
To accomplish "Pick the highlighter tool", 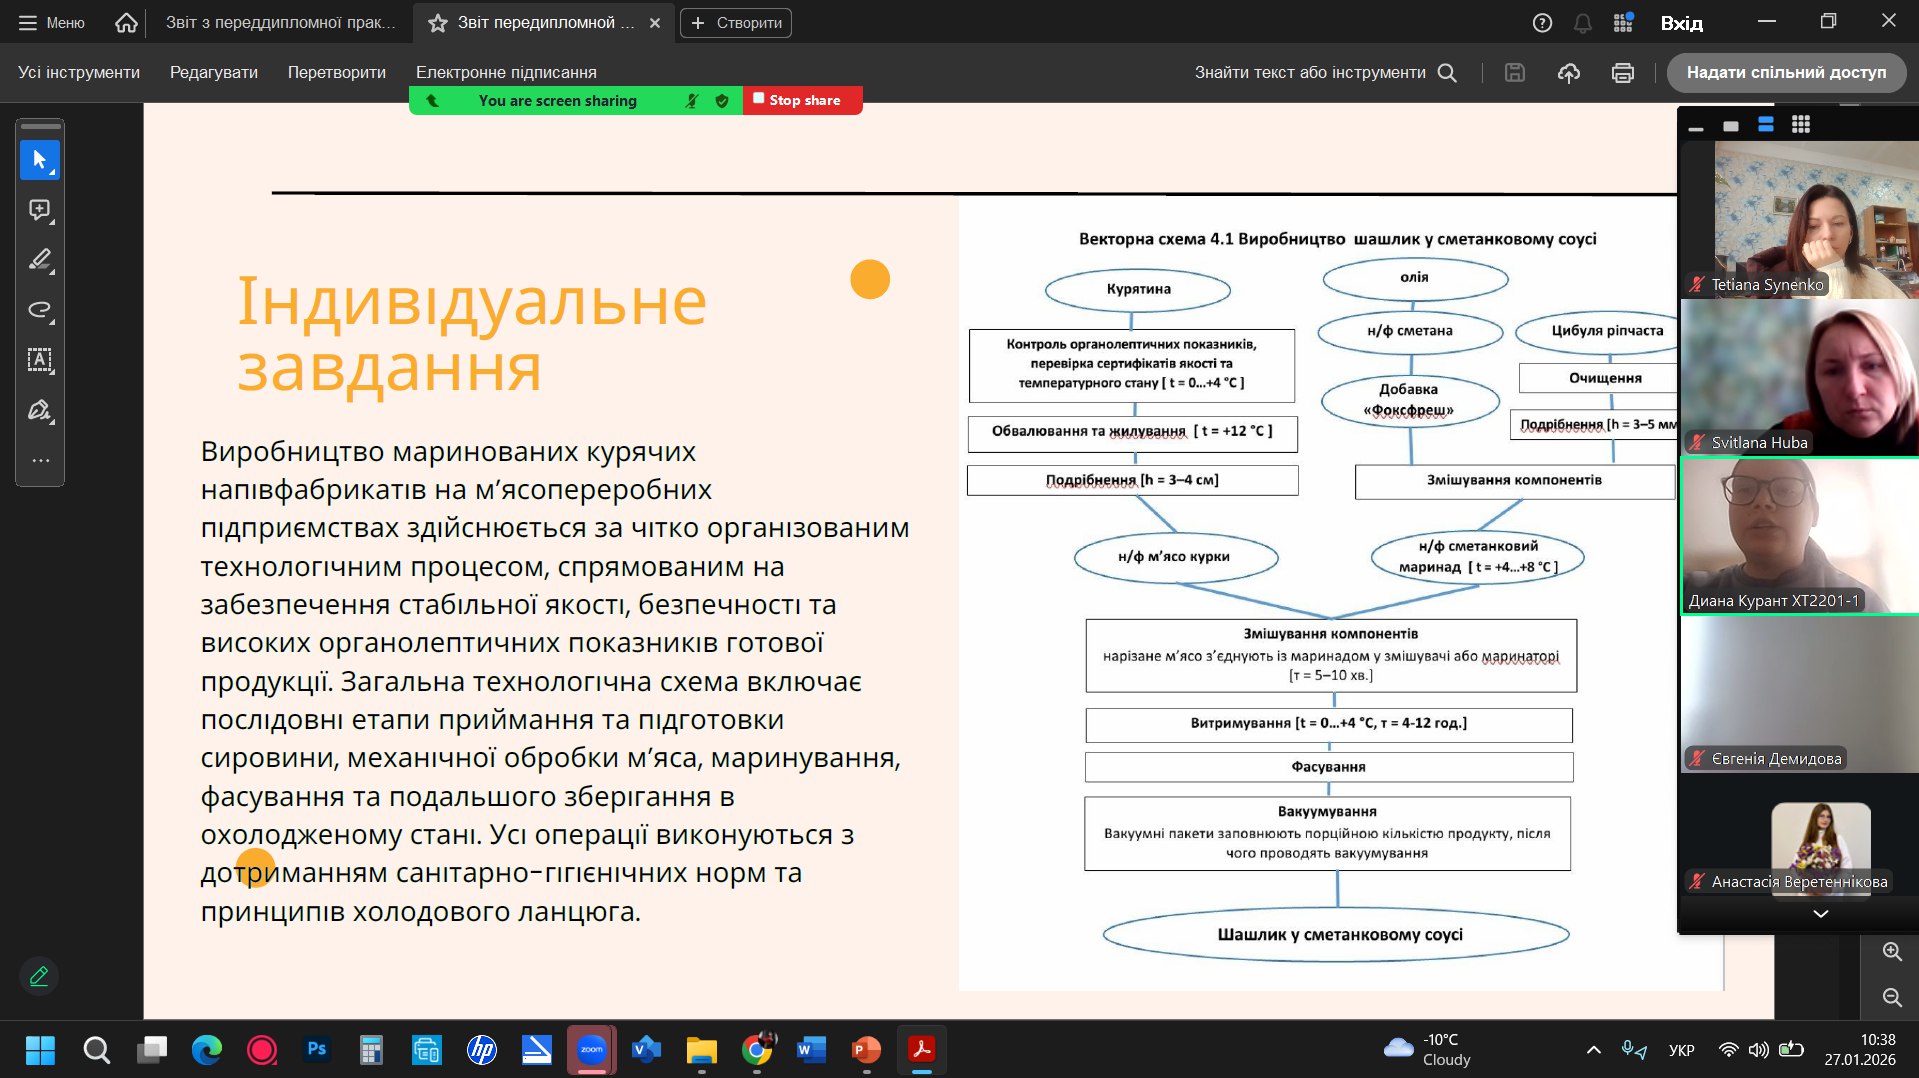I will (x=40, y=260).
